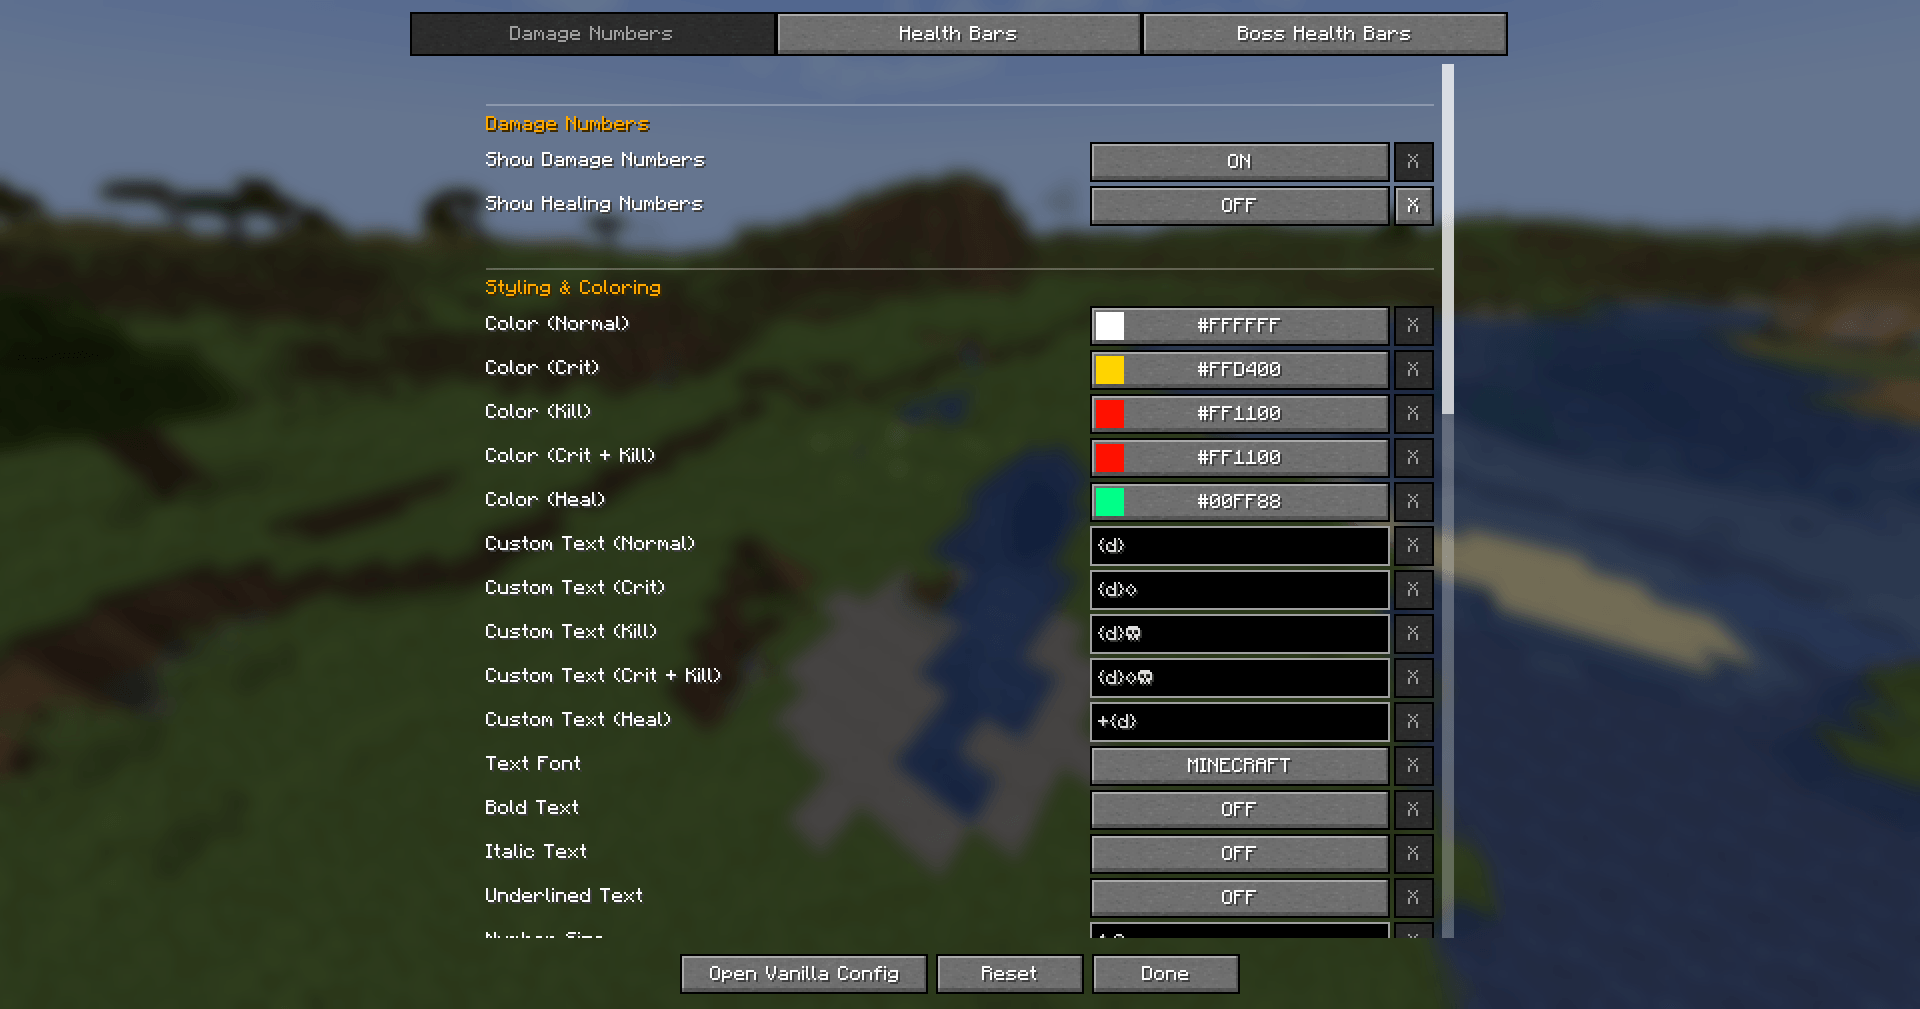Click the X reset icon for Color (Normal)

point(1413,325)
